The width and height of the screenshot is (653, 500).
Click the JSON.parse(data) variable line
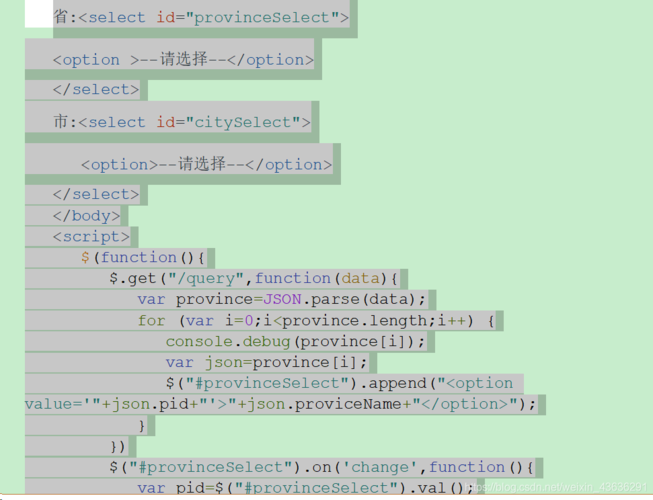[282, 299]
